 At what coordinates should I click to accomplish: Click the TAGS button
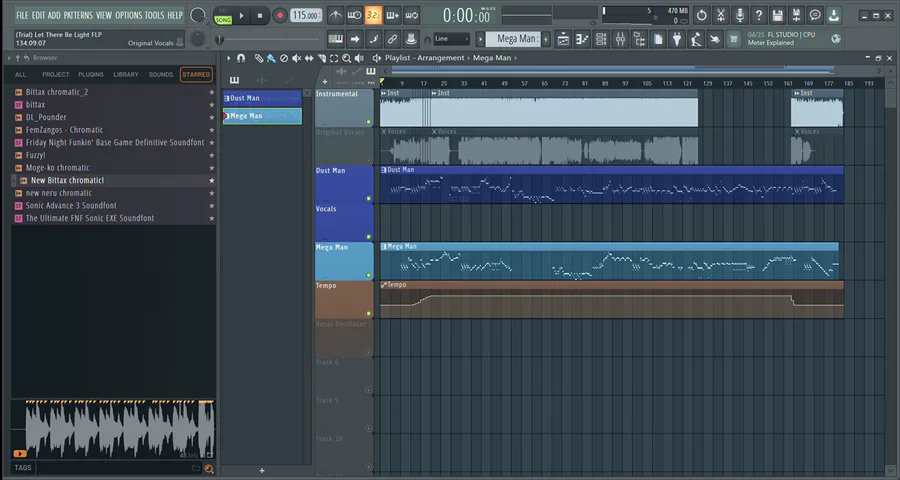point(23,467)
